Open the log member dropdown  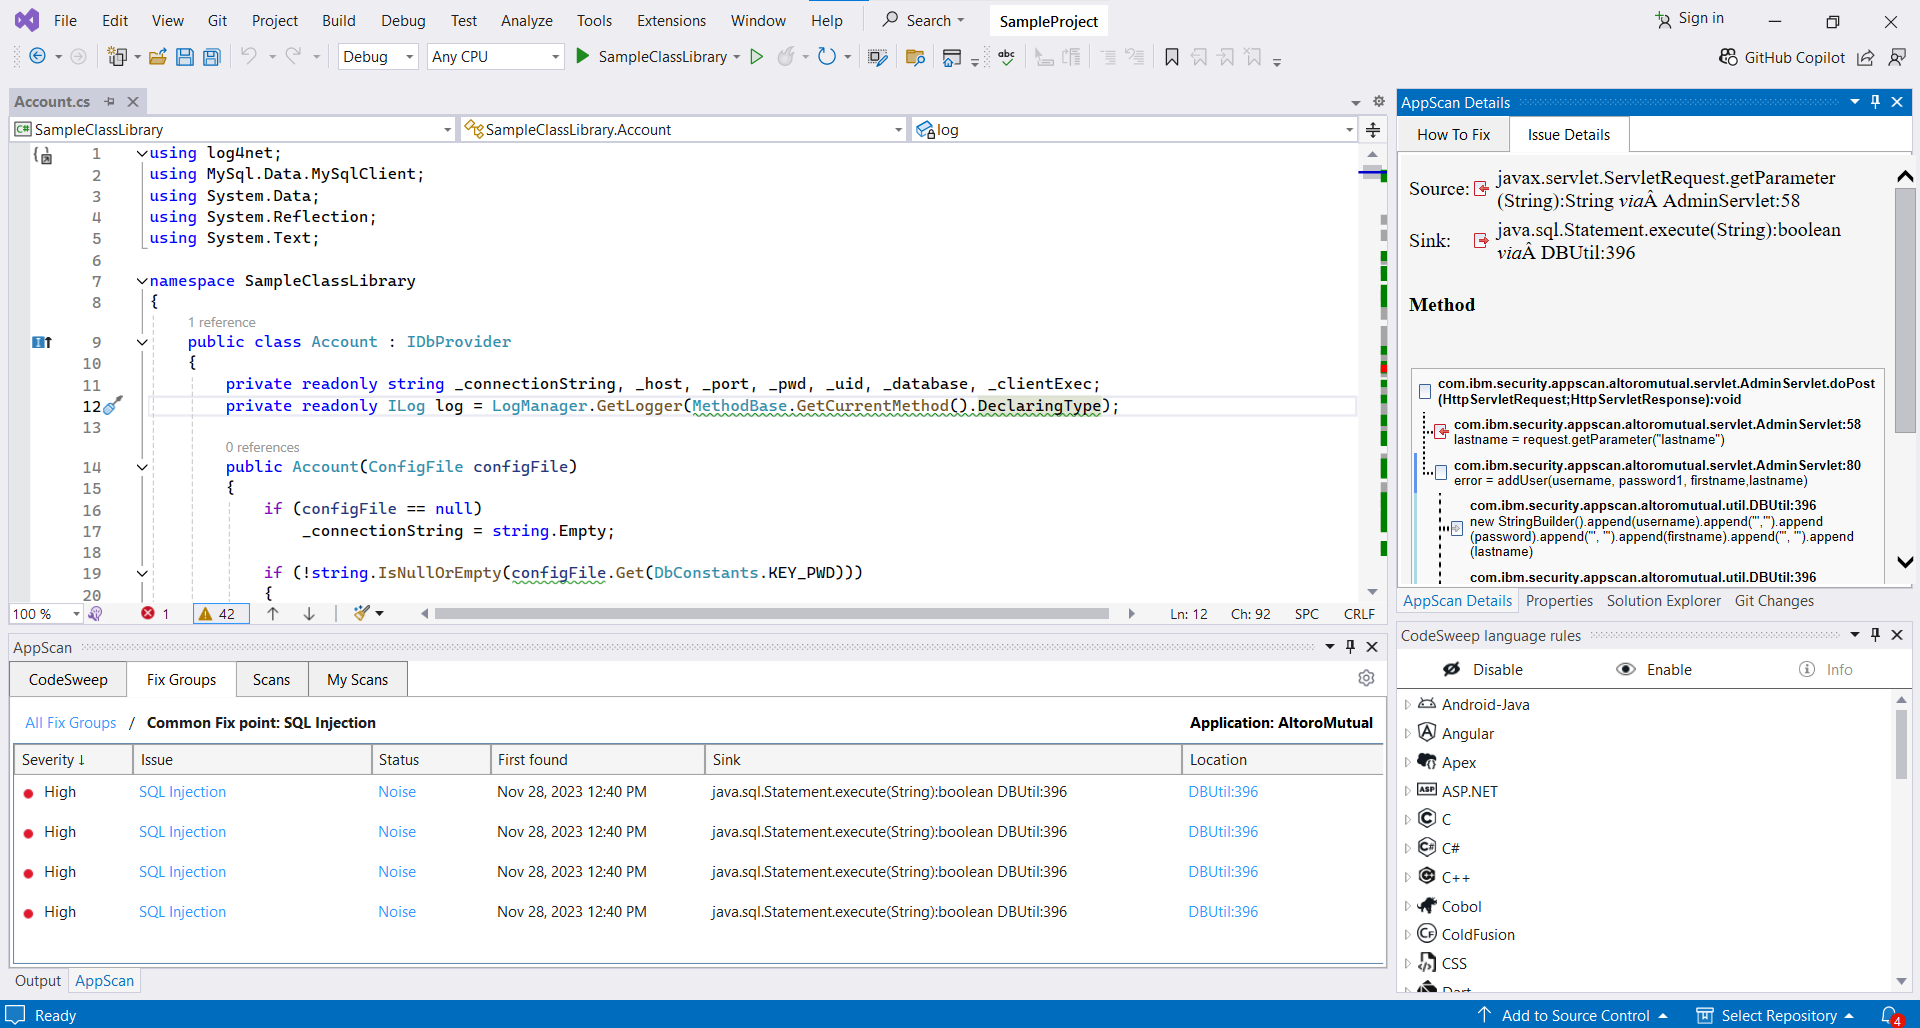(1135, 129)
